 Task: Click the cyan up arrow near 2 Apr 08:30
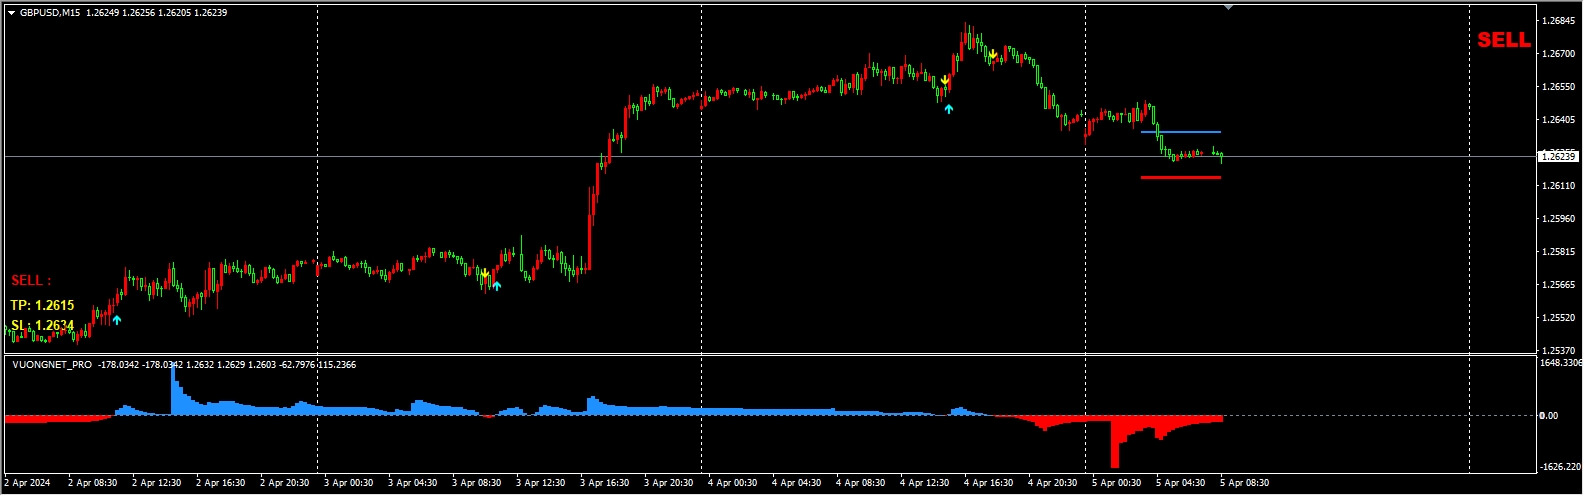[117, 320]
